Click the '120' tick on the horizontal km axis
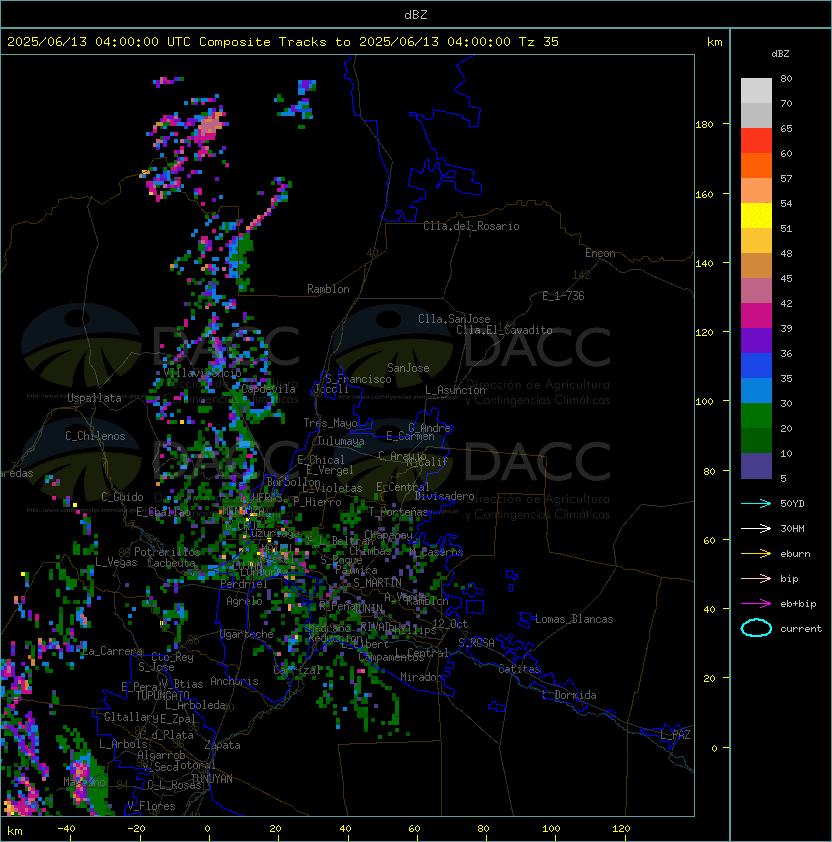Viewport: 832px width, 842px height. [x=621, y=829]
